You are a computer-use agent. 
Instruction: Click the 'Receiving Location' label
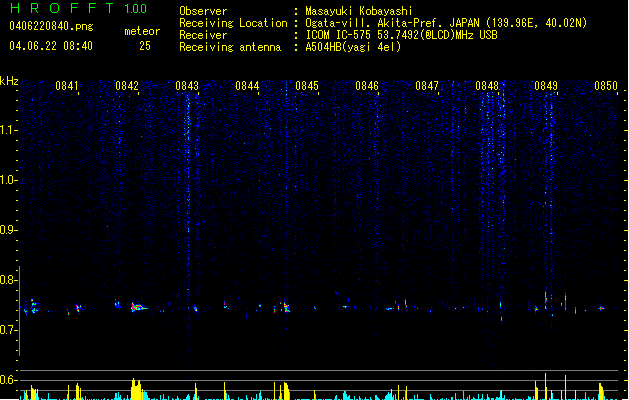233,23
